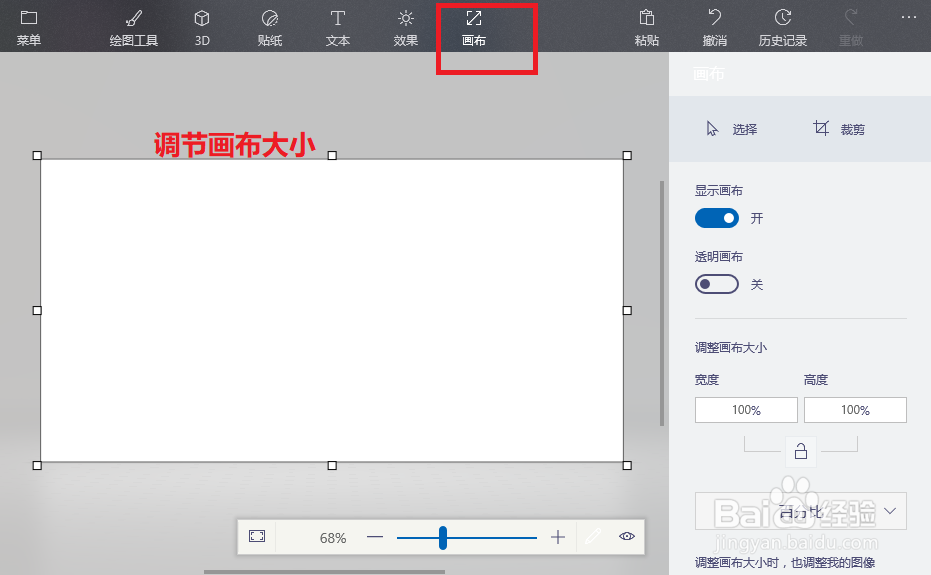
Task: Click the 68% zoom value
Action: pyautogui.click(x=332, y=538)
